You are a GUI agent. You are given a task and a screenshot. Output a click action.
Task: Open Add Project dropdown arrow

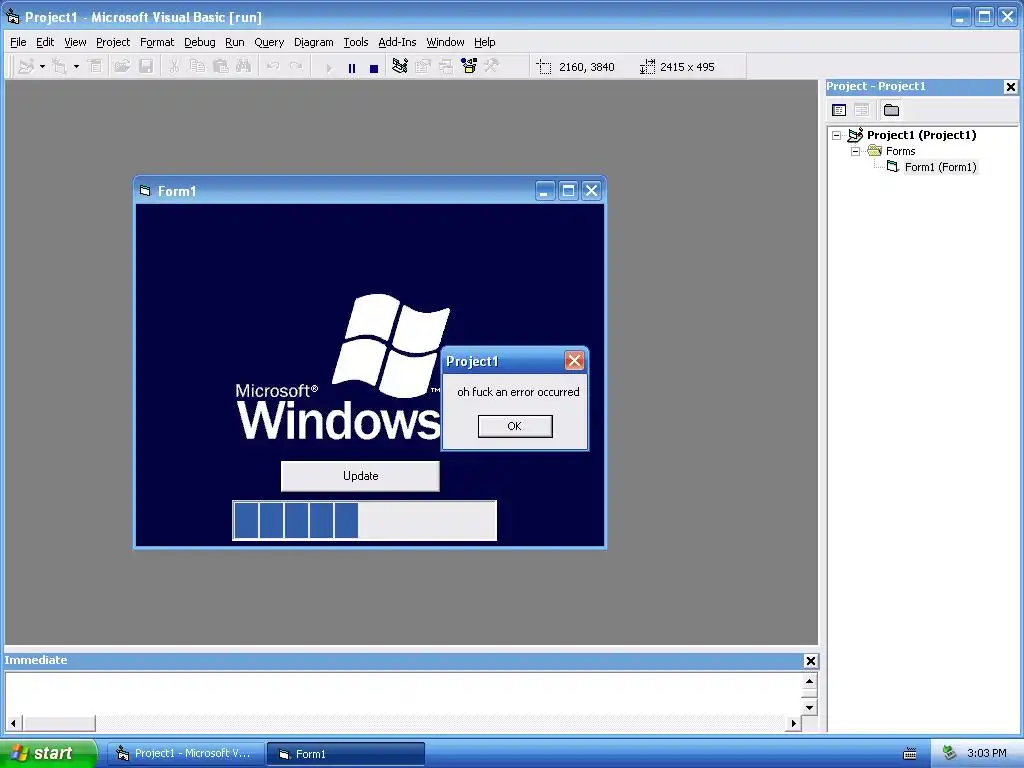point(42,67)
